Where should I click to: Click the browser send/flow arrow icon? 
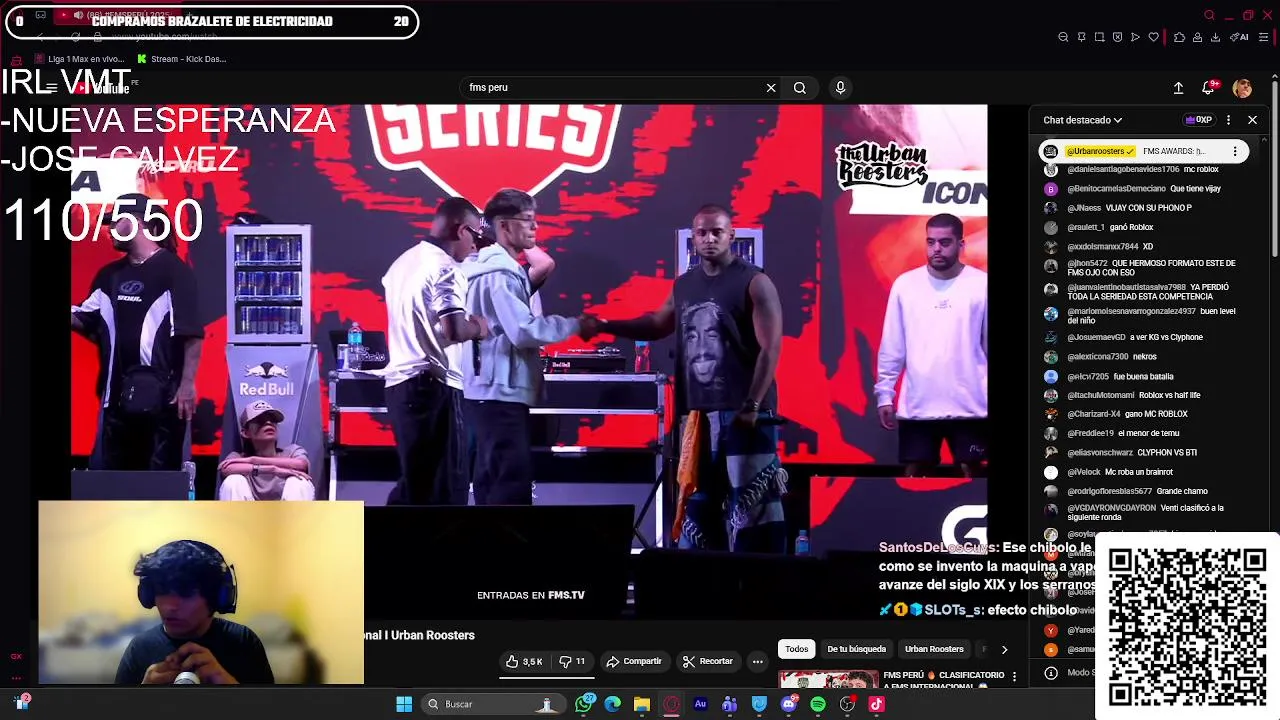click(1135, 37)
